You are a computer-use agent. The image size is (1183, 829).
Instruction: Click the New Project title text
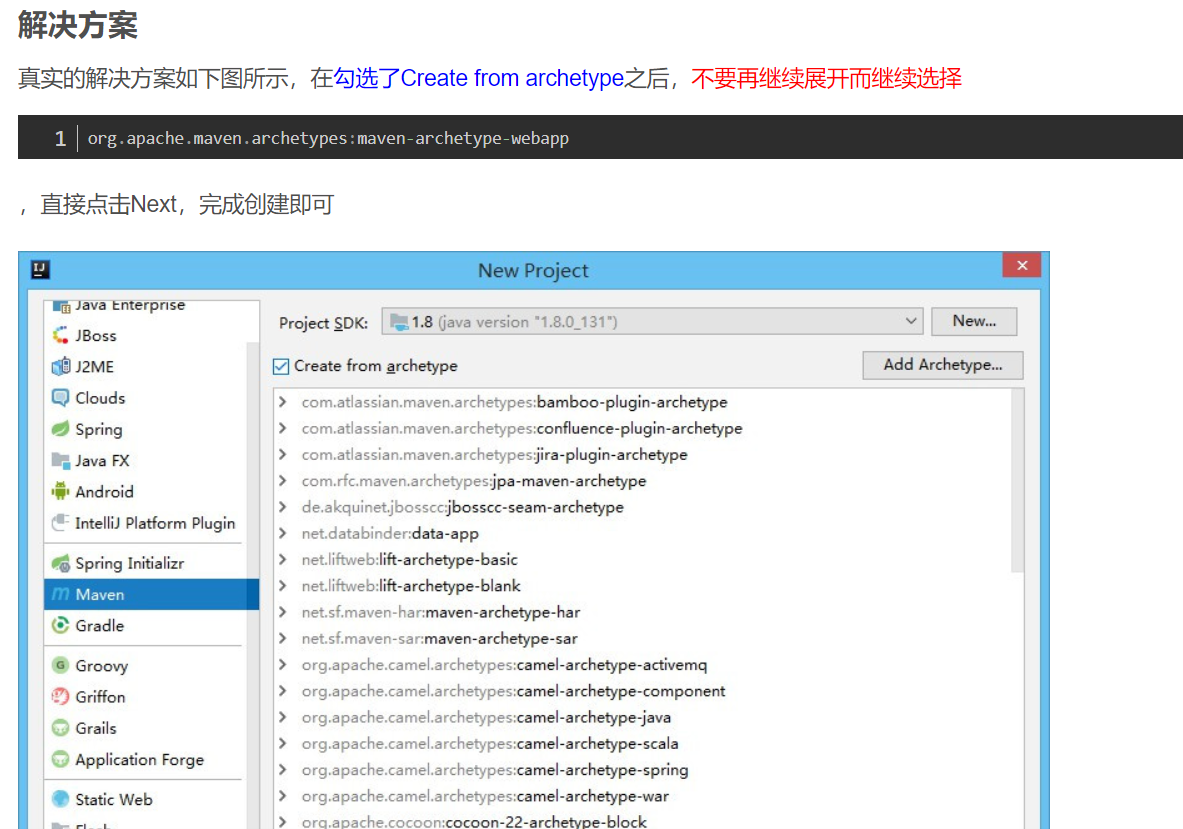pos(533,270)
